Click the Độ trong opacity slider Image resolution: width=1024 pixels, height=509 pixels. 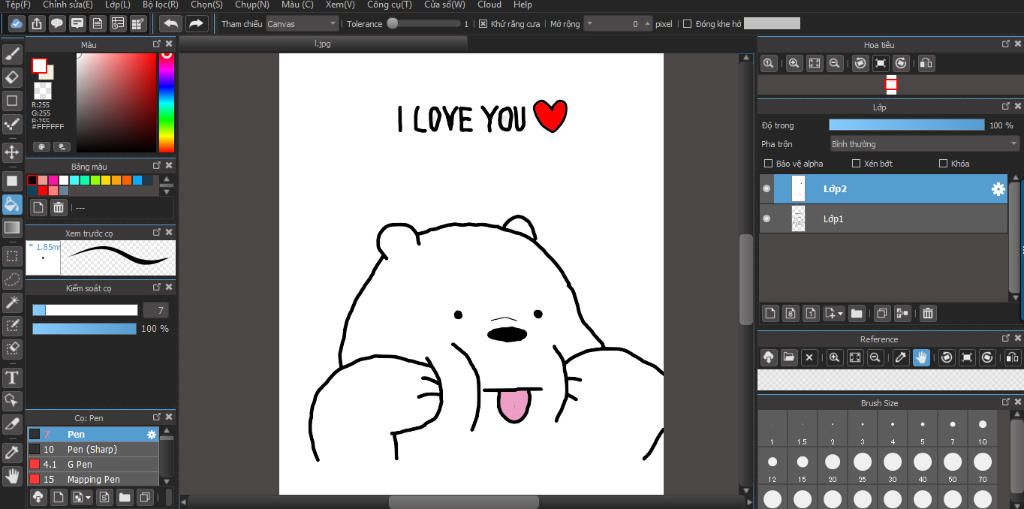[906, 125]
